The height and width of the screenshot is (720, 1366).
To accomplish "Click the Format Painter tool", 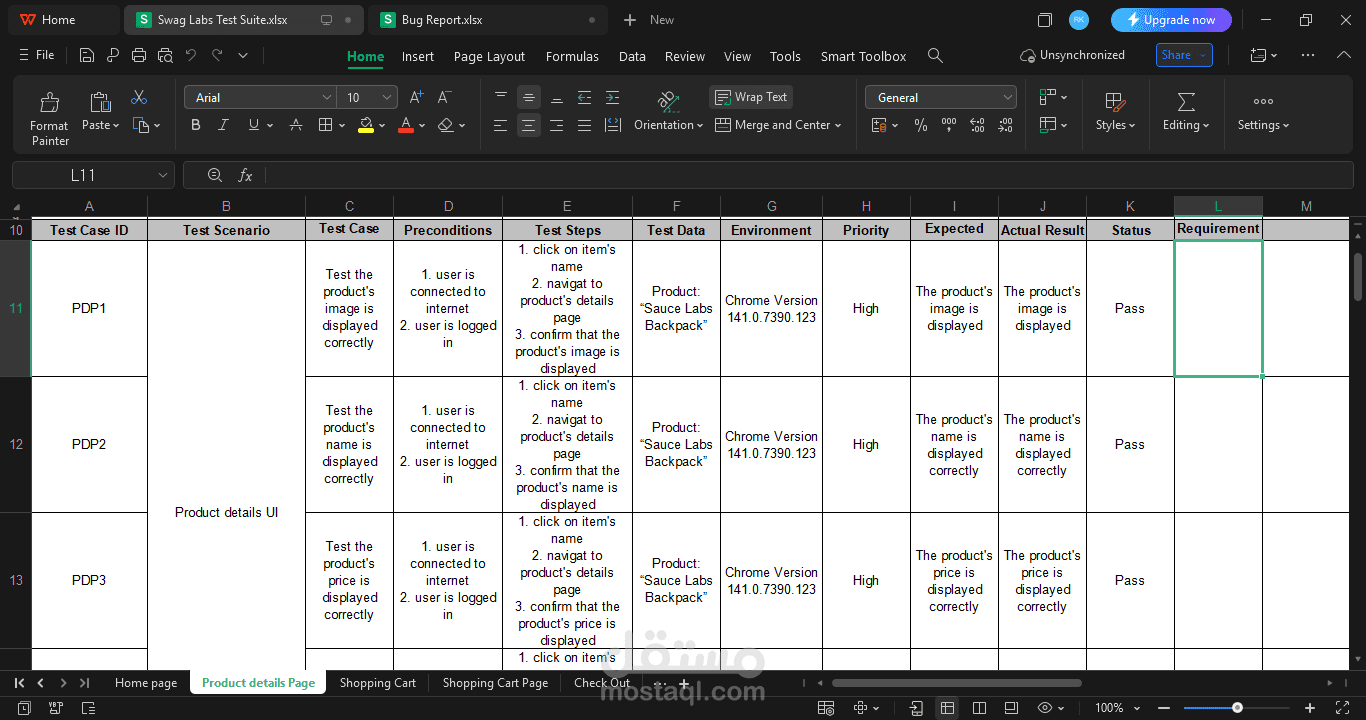I will pos(49,118).
